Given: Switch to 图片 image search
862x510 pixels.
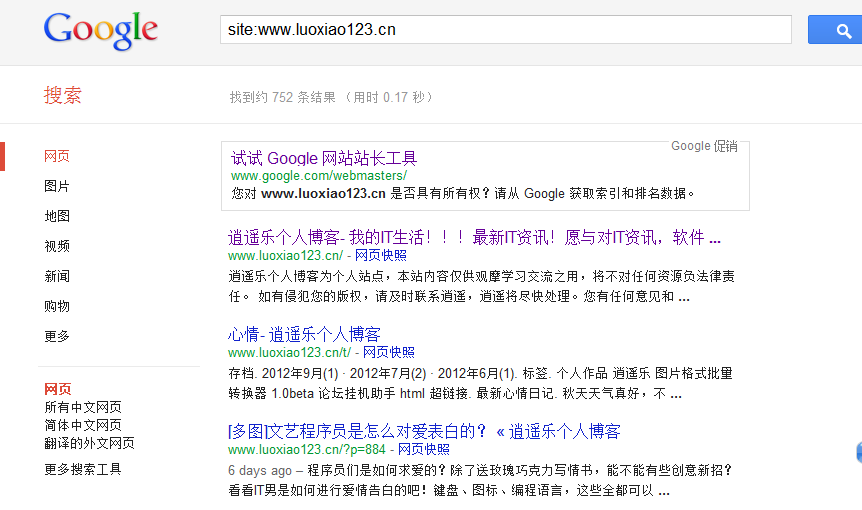Looking at the screenshot, I should click(x=57, y=186).
